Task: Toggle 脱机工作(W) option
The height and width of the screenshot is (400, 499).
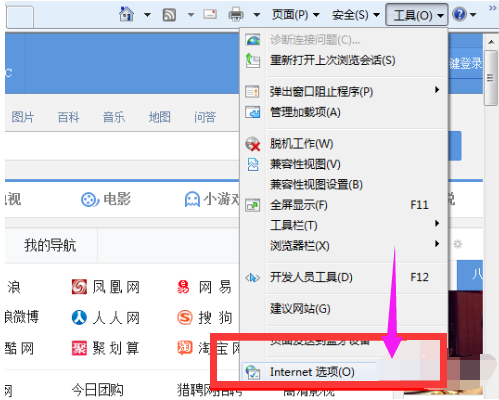Action: (x=343, y=144)
